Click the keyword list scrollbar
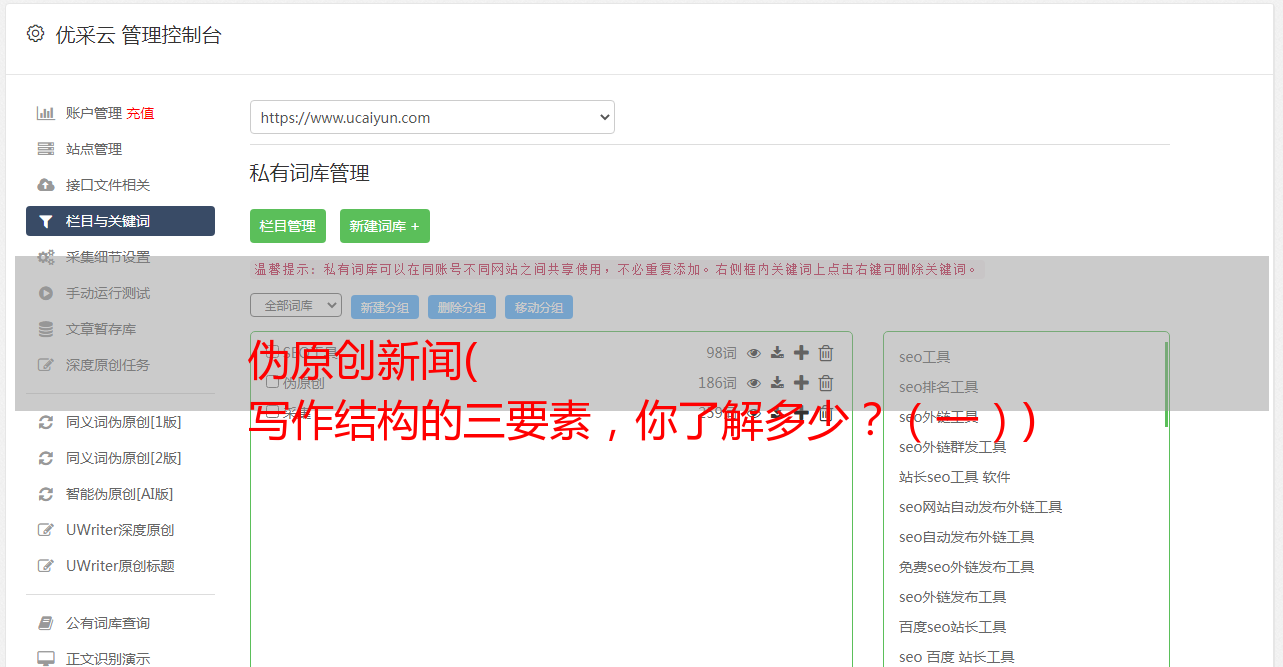Image resolution: width=1283 pixels, height=667 pixels. pyautogui.click(x=1166, y=384)
